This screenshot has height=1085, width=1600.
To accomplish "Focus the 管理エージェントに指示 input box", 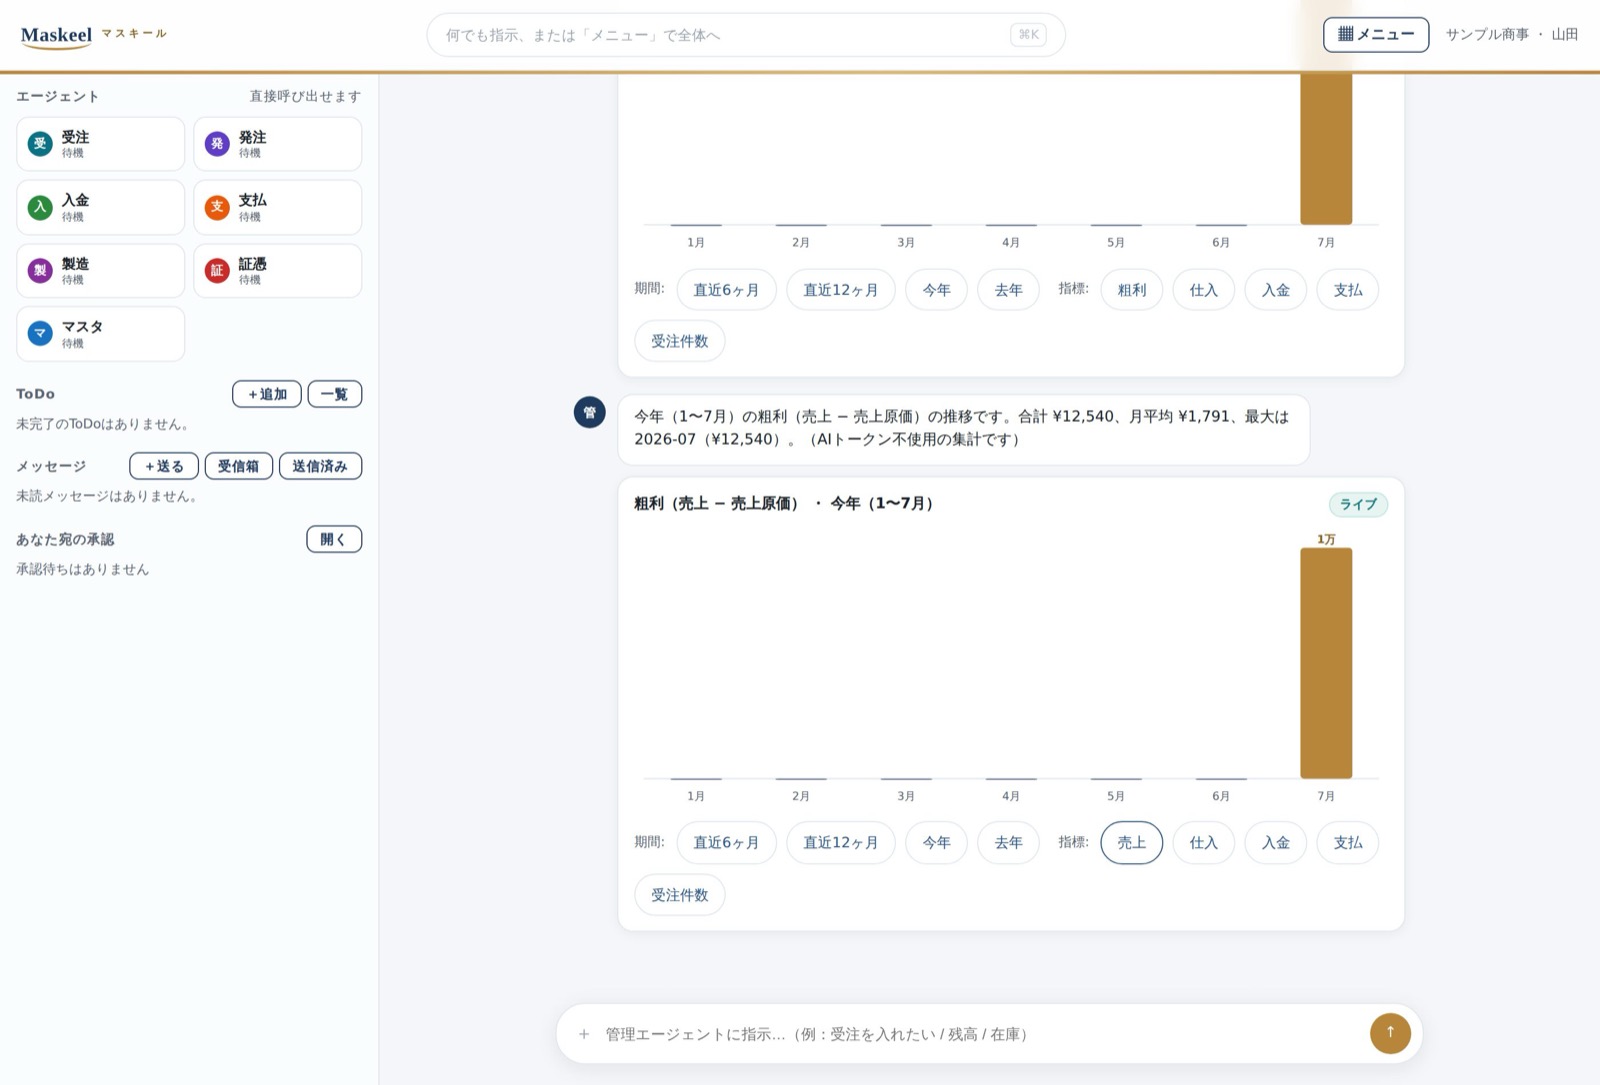I will coord(980,1034).
